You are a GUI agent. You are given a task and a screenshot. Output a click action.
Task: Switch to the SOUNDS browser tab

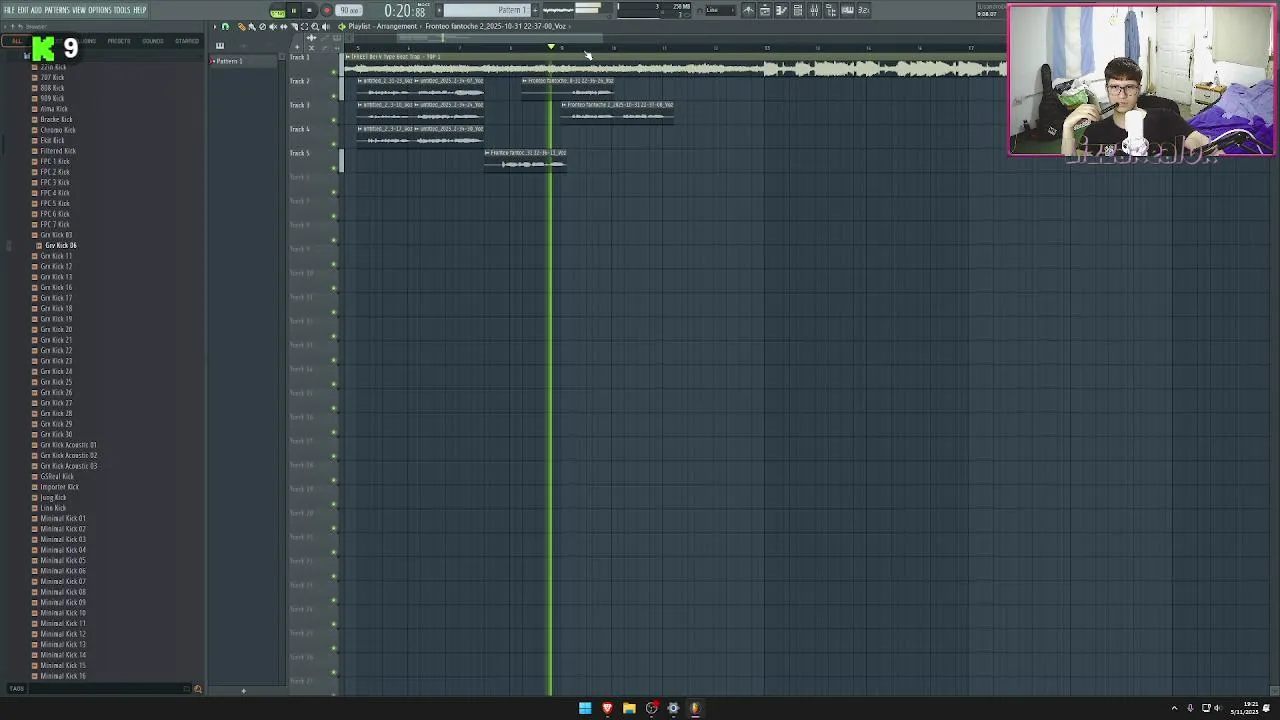(153, 41)
